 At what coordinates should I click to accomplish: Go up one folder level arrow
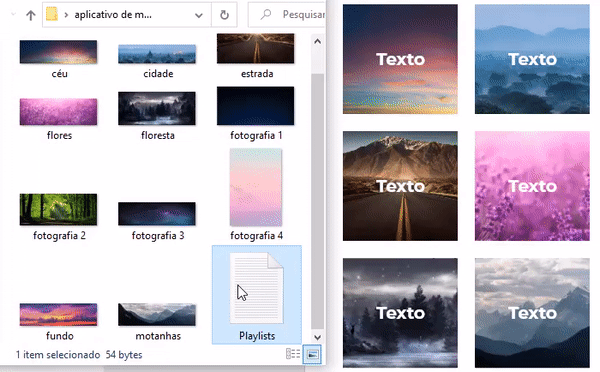point(31,15)
